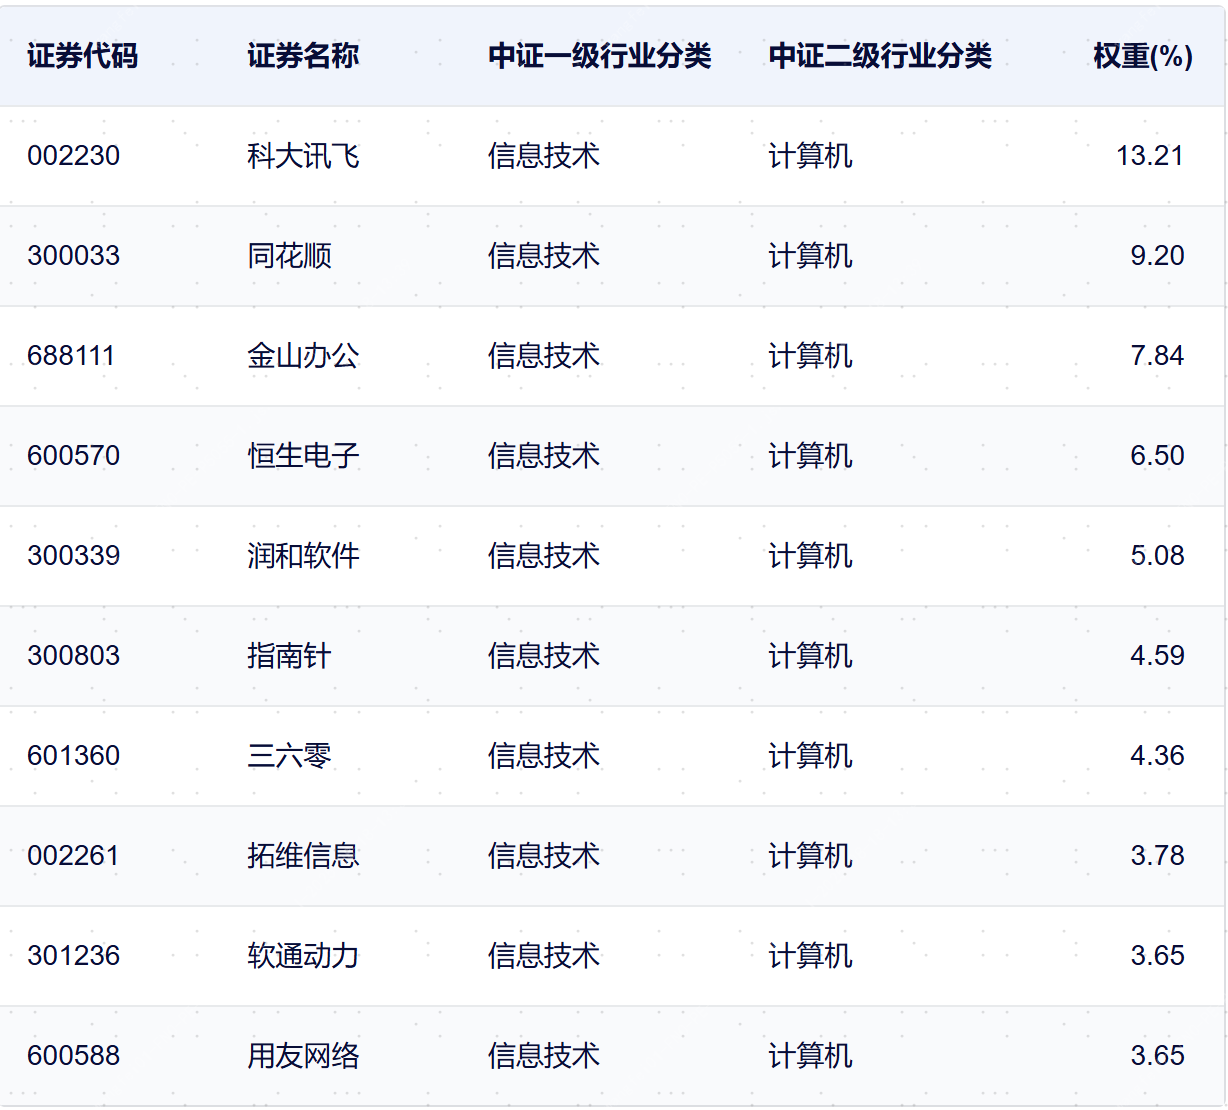Click 信息技术 in the 指南针 row

coord(544,656)
